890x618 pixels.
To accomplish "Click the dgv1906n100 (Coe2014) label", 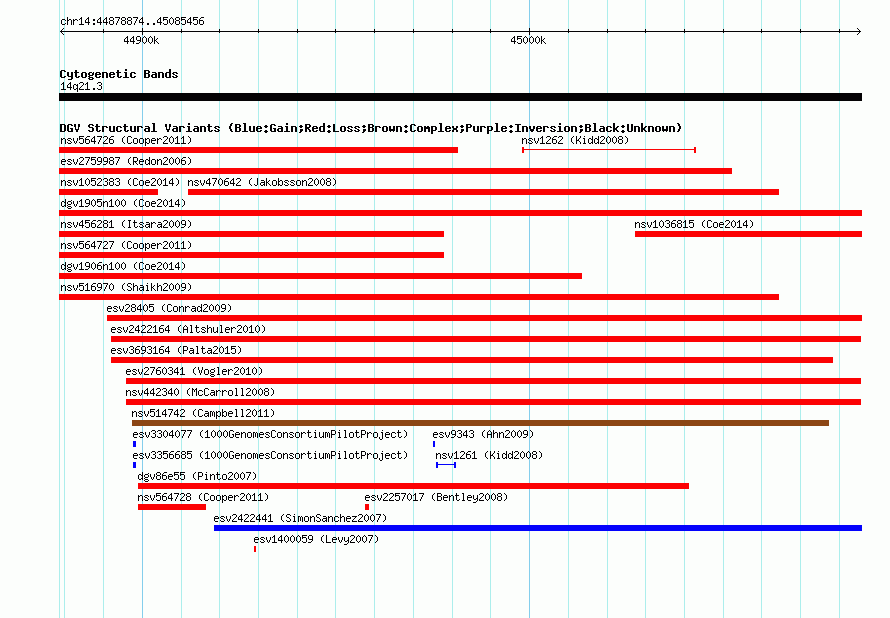I will pyautogui.click(x=123, y=266).
